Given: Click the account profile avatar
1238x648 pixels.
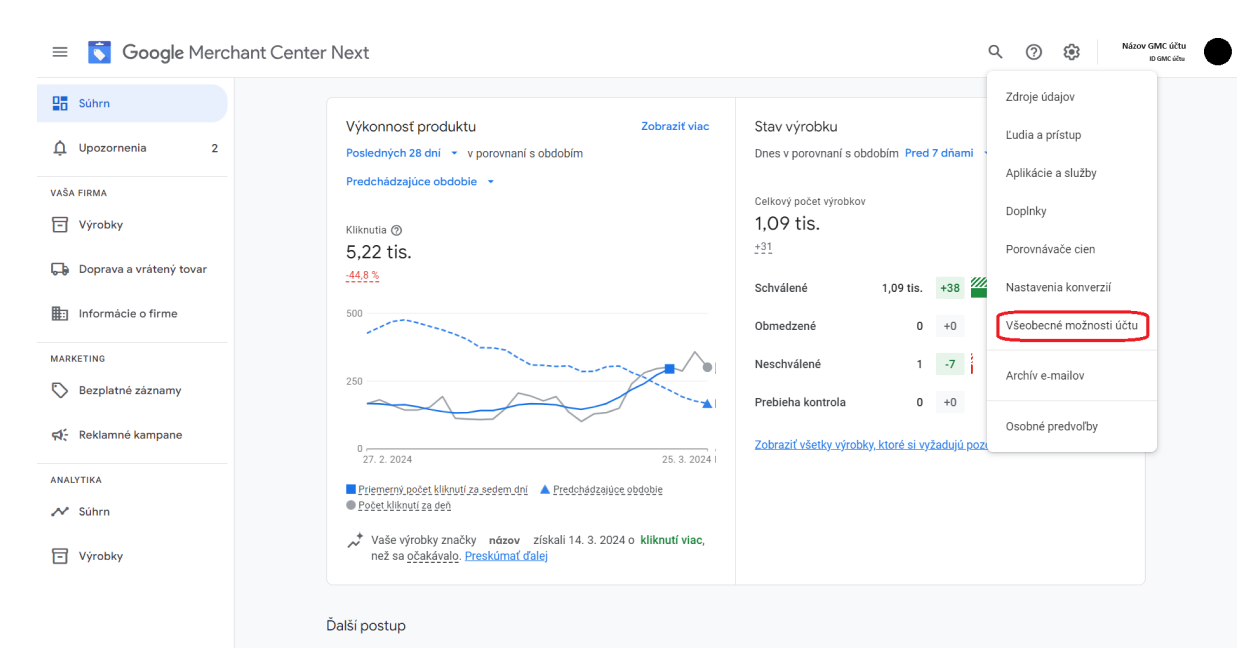Looking at the screenshot, I should [x=1217, y=52].
